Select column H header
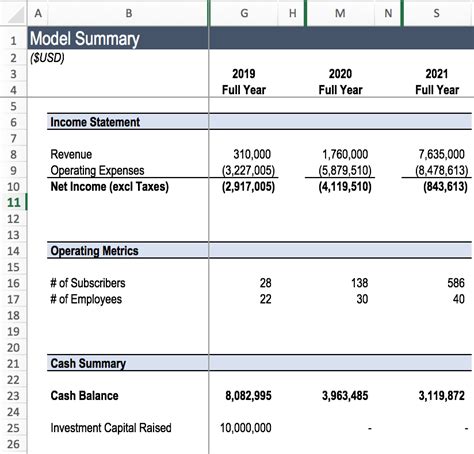 click(x=292, y=13)
